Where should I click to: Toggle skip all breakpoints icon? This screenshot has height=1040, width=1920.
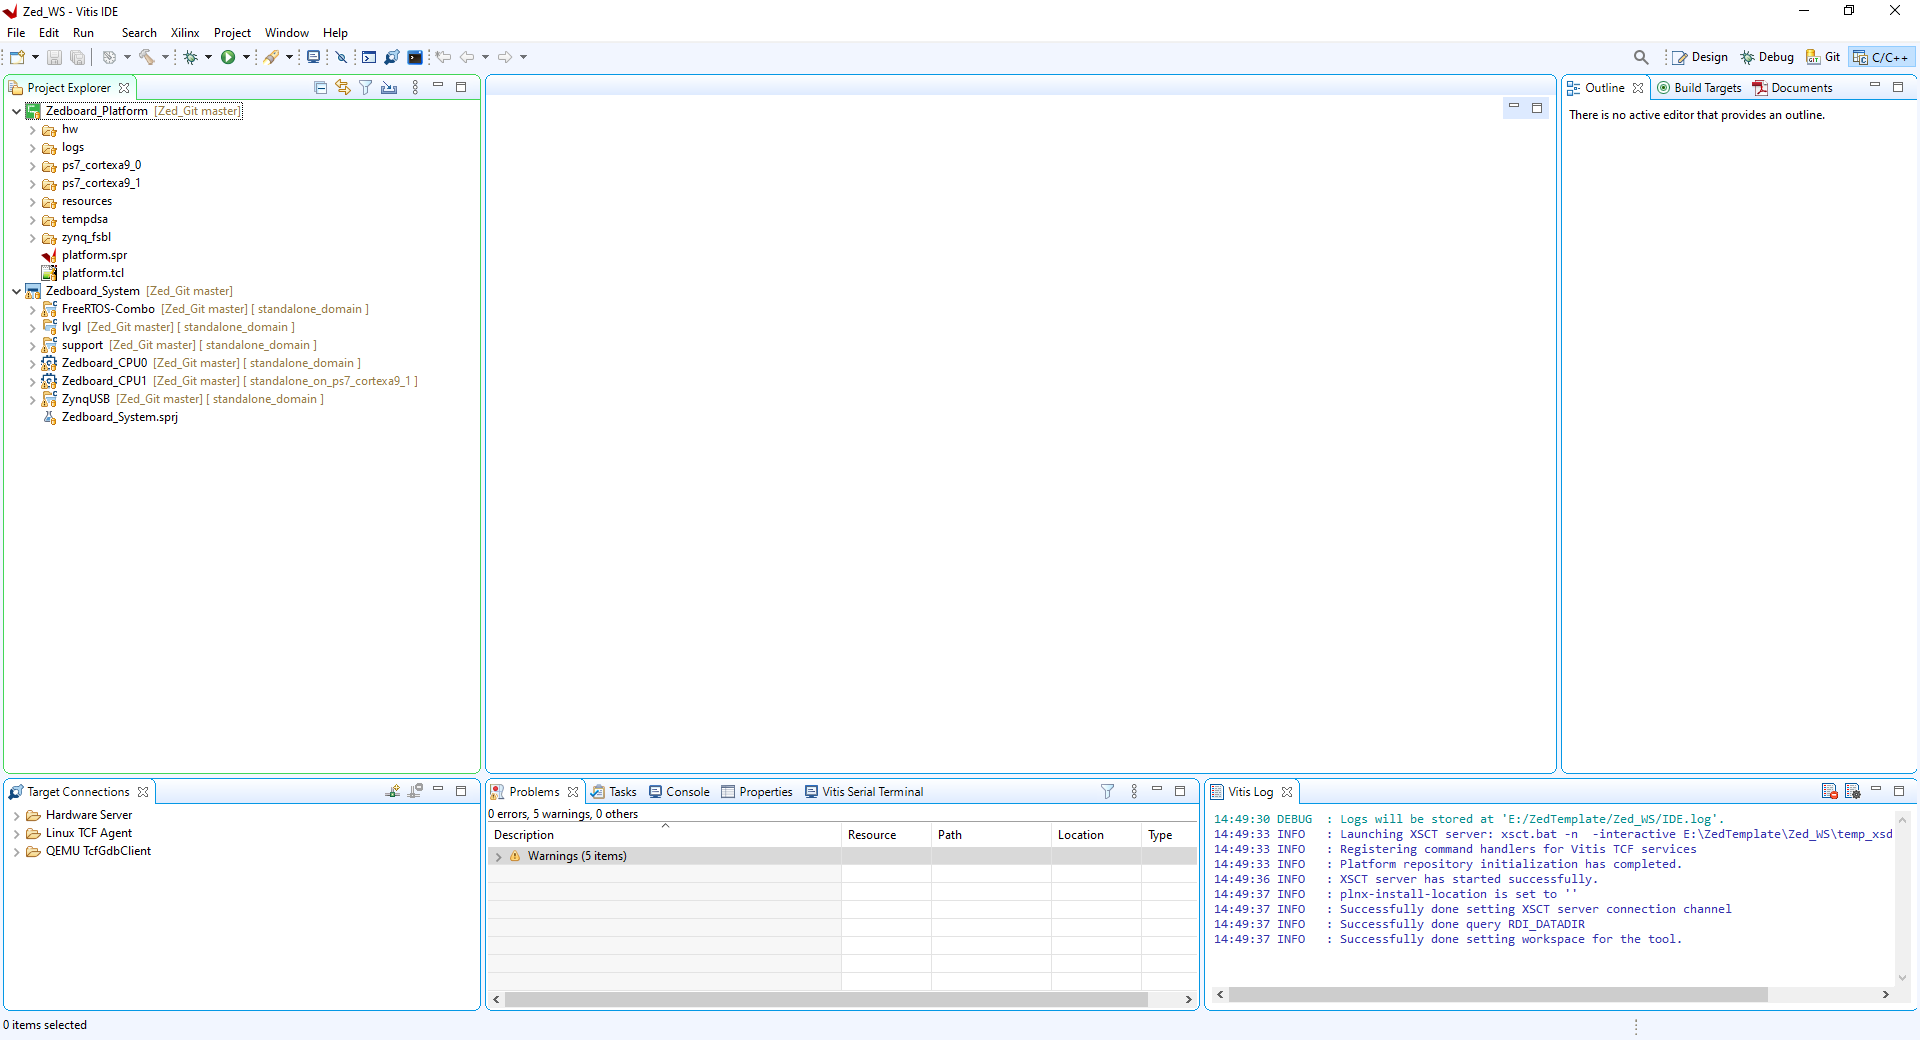coord(341,57)
